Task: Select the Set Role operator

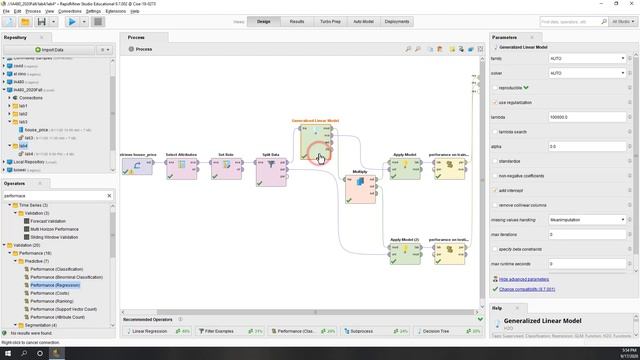Action: pyautogui.click(x=227, y=169)
